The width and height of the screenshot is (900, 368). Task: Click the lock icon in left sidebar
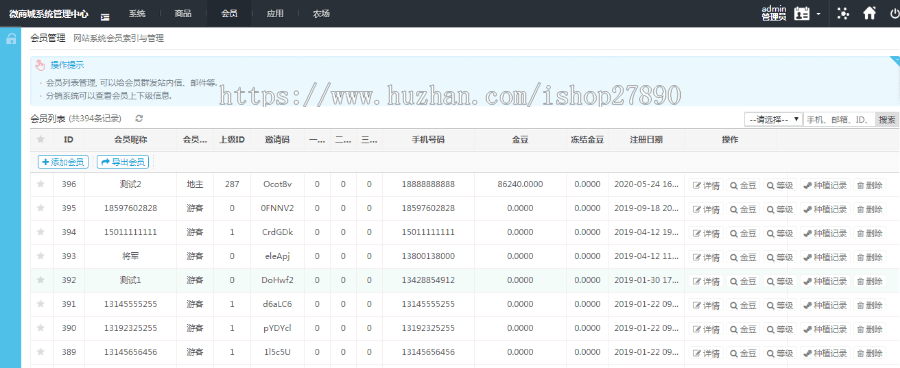(10, 39)
